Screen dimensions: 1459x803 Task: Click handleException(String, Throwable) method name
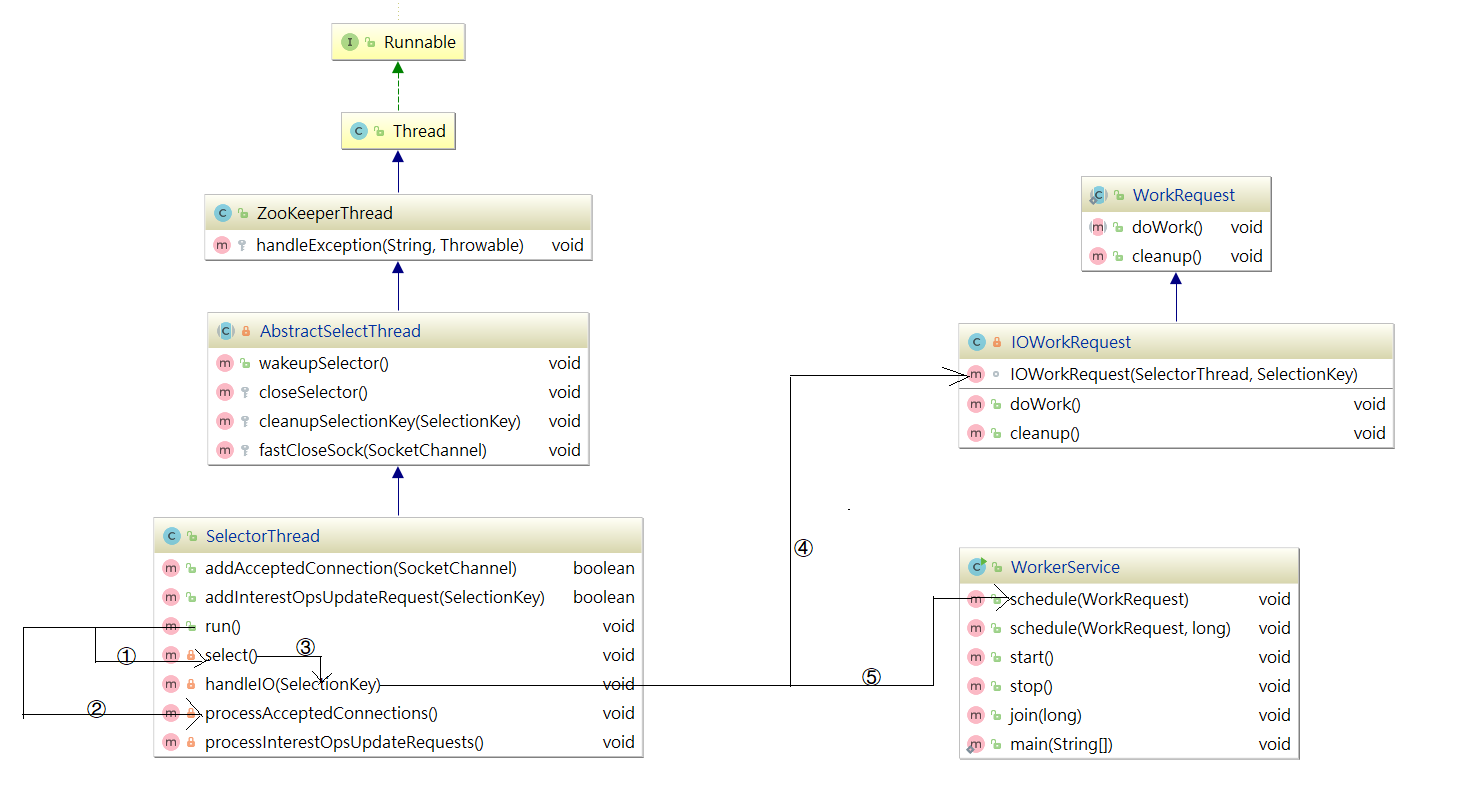point(390,245)
